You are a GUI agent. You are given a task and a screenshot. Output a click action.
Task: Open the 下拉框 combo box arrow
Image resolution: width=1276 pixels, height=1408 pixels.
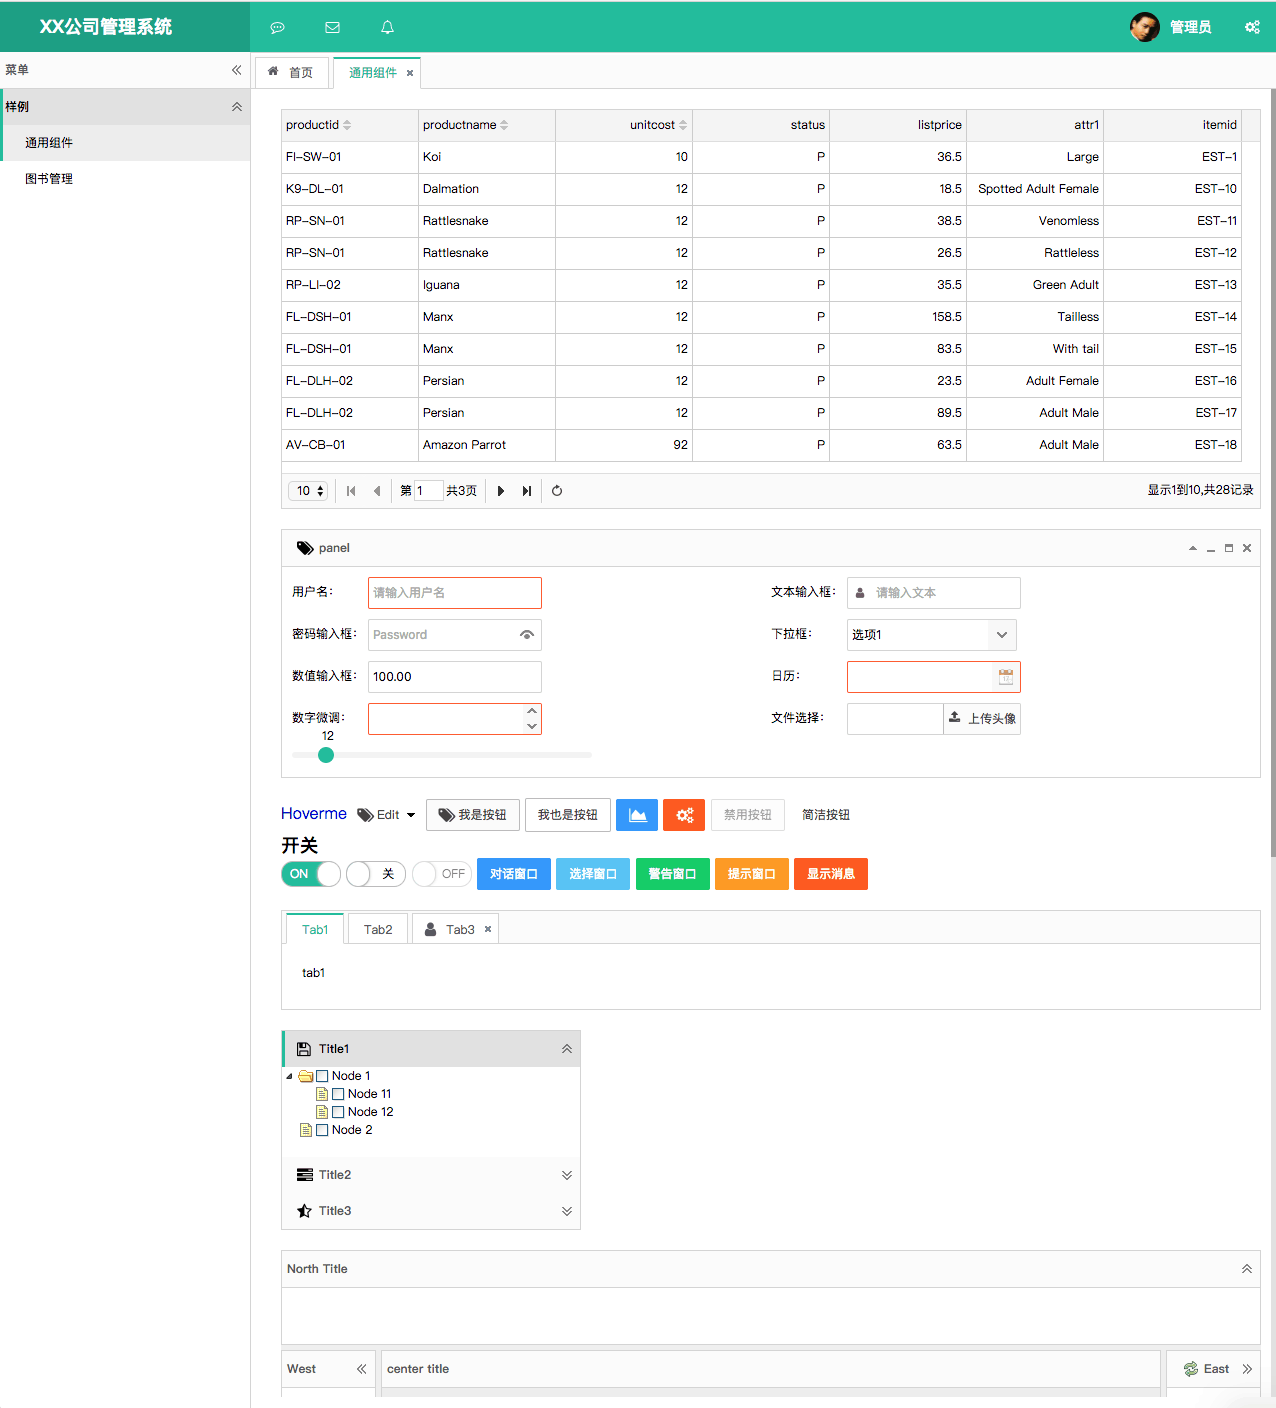click(1002, 635)
